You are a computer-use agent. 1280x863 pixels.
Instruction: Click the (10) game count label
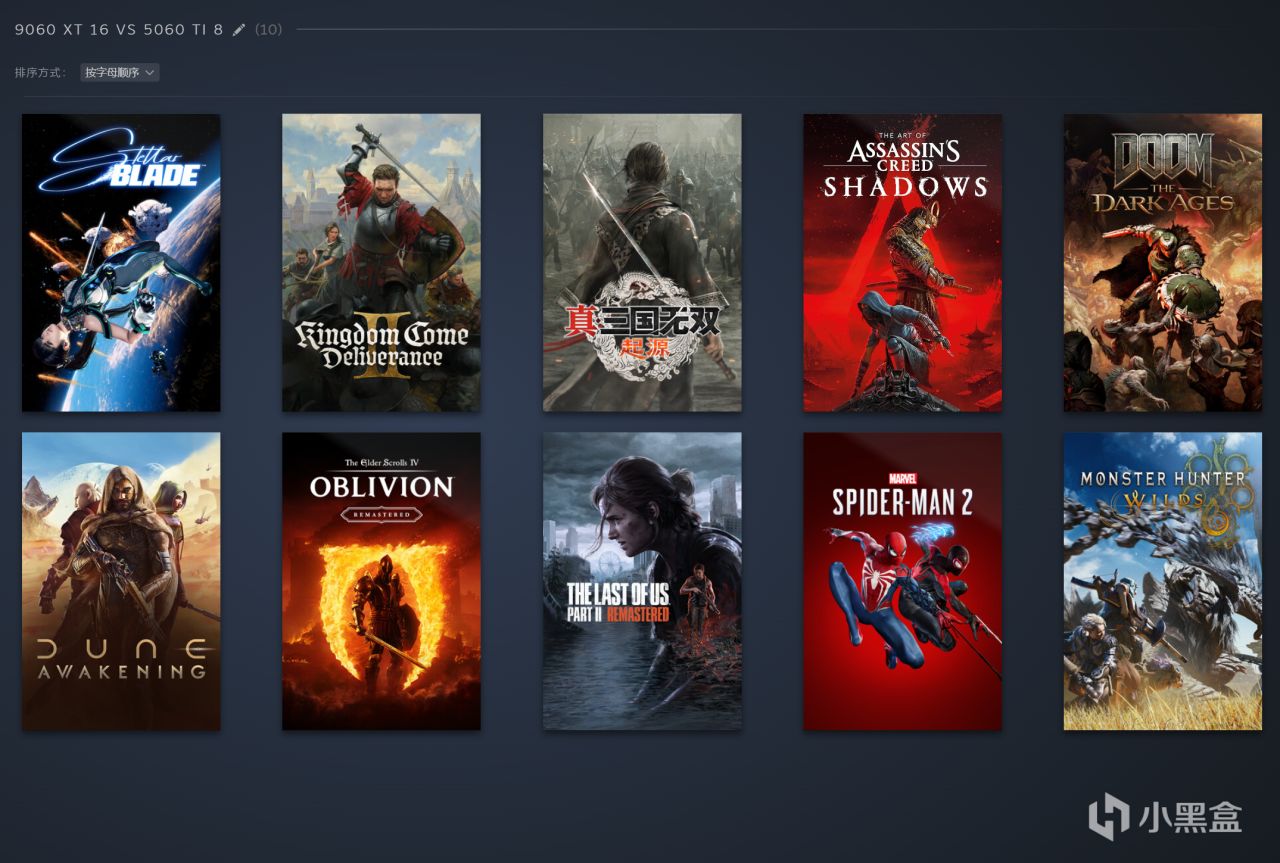(268, 30)
